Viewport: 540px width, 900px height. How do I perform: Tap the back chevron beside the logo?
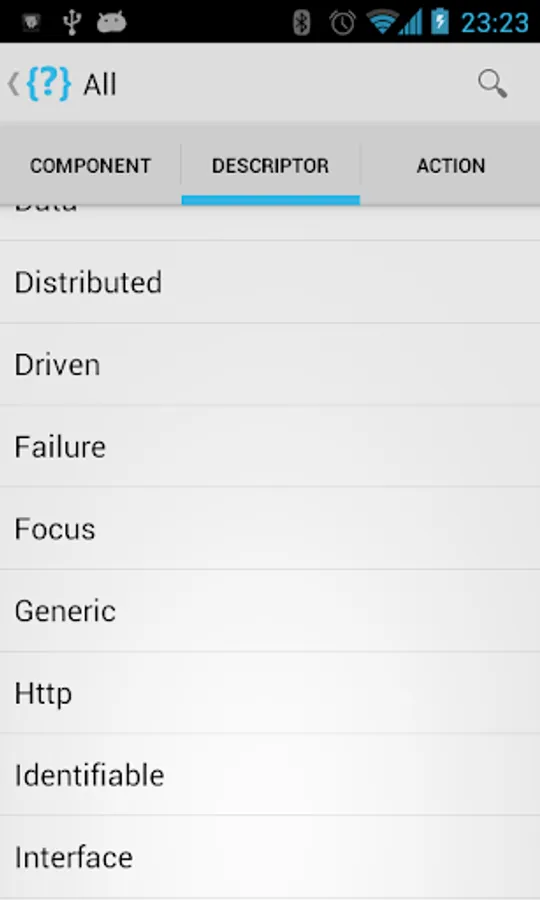tap(13, 84)
